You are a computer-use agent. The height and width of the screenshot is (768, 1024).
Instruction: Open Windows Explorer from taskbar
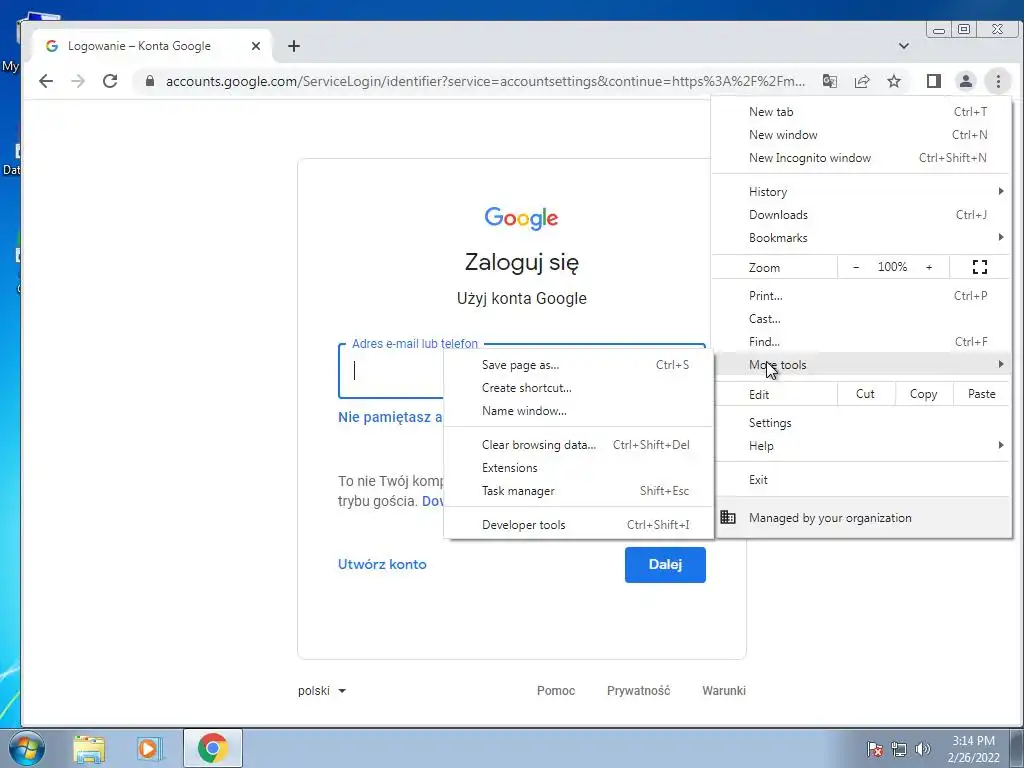89,749
